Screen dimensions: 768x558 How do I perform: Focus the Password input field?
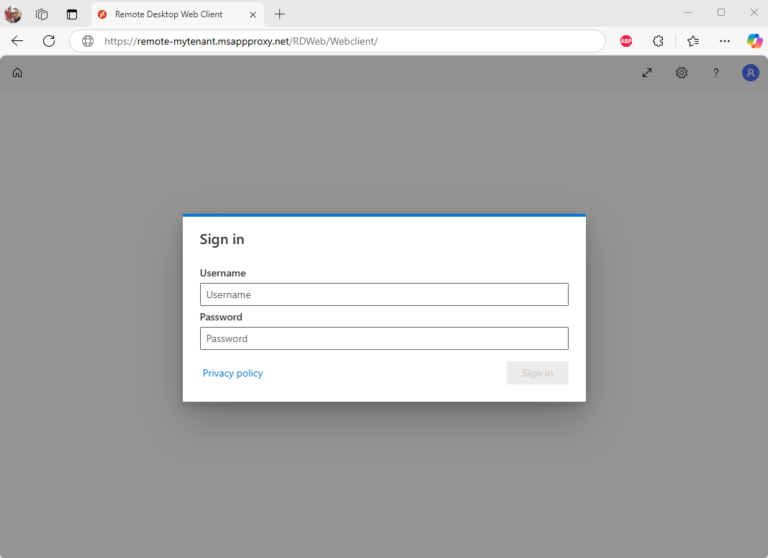pyautogui.click(x=384, y=339)
